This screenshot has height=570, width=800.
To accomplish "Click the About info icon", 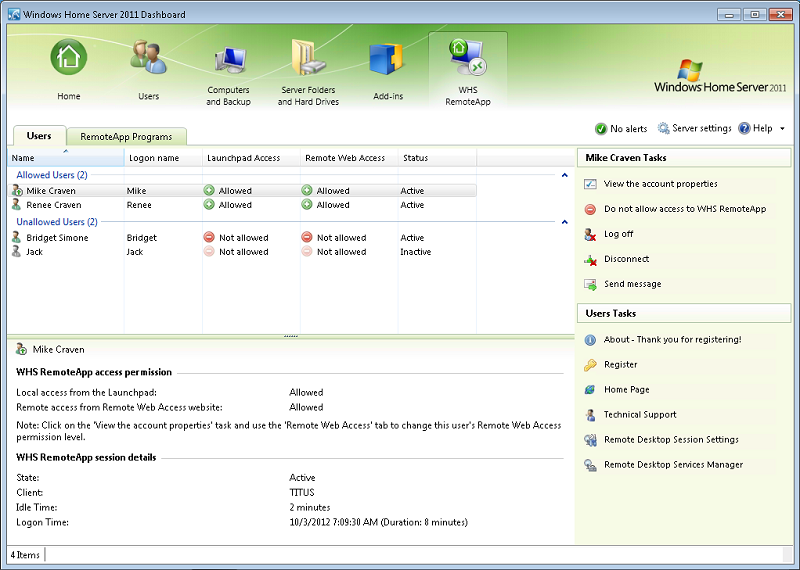I will pyautogui.click(x=590, y=340).
